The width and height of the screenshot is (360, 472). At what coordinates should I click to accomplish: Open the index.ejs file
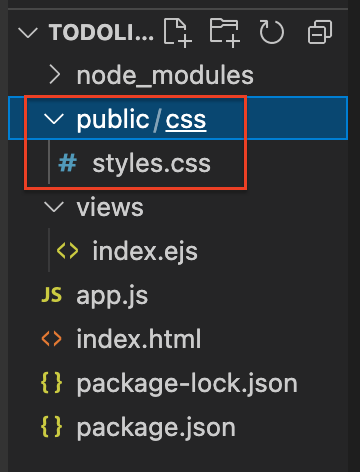[145, 251]
